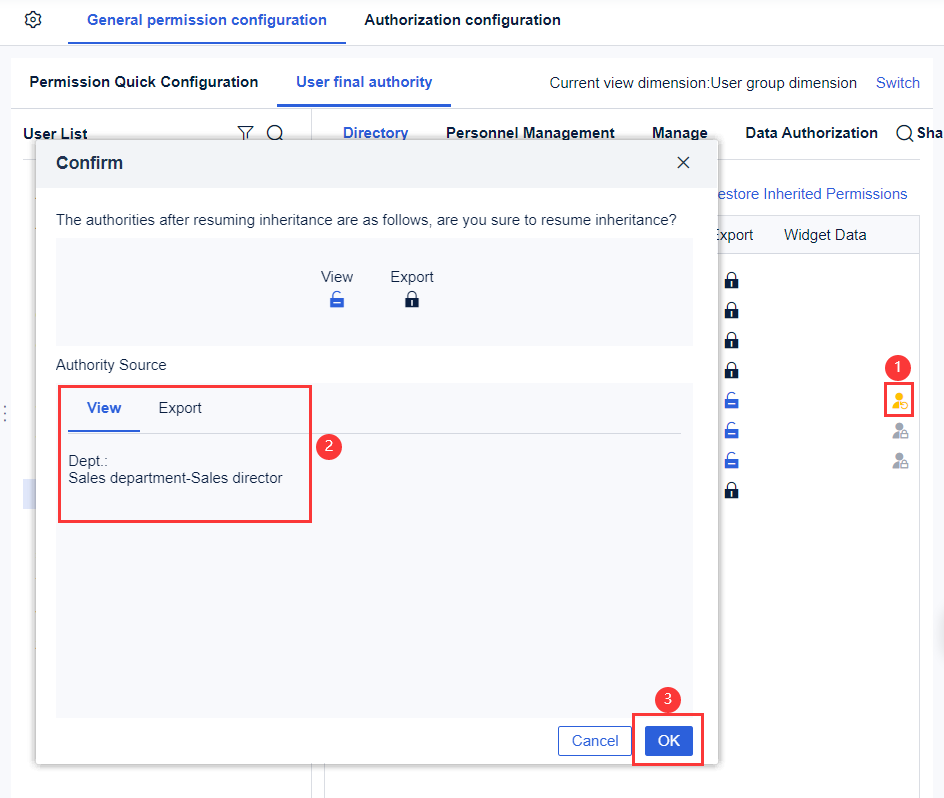
Task: Open the filter icon next to User List
Action: pyautogui.click(x=245, y=132)
